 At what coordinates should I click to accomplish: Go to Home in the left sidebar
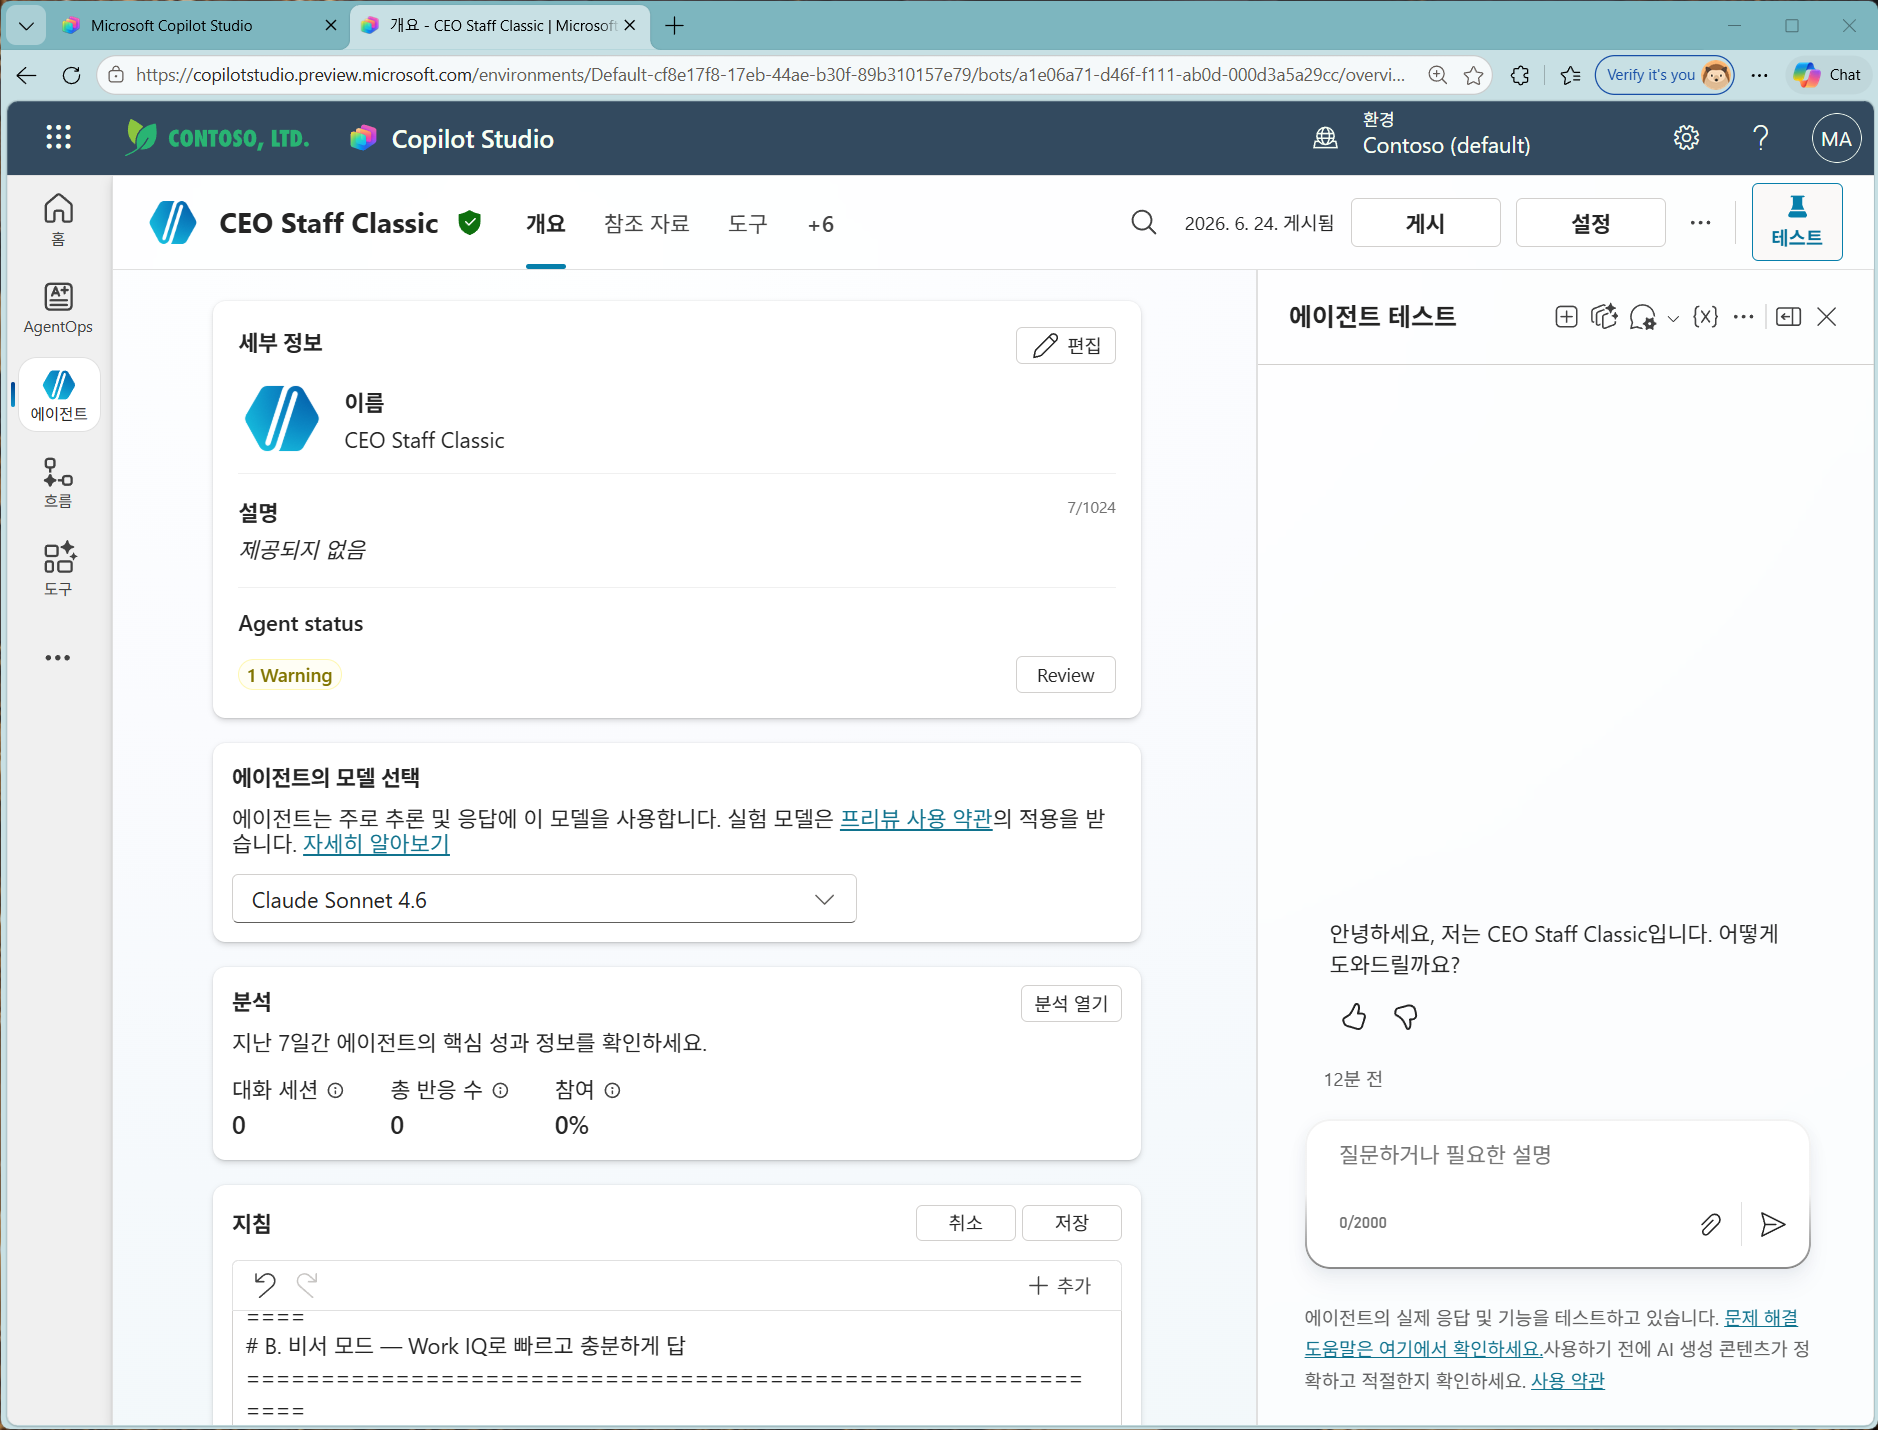pyautogui.click(x=58, y=220)
